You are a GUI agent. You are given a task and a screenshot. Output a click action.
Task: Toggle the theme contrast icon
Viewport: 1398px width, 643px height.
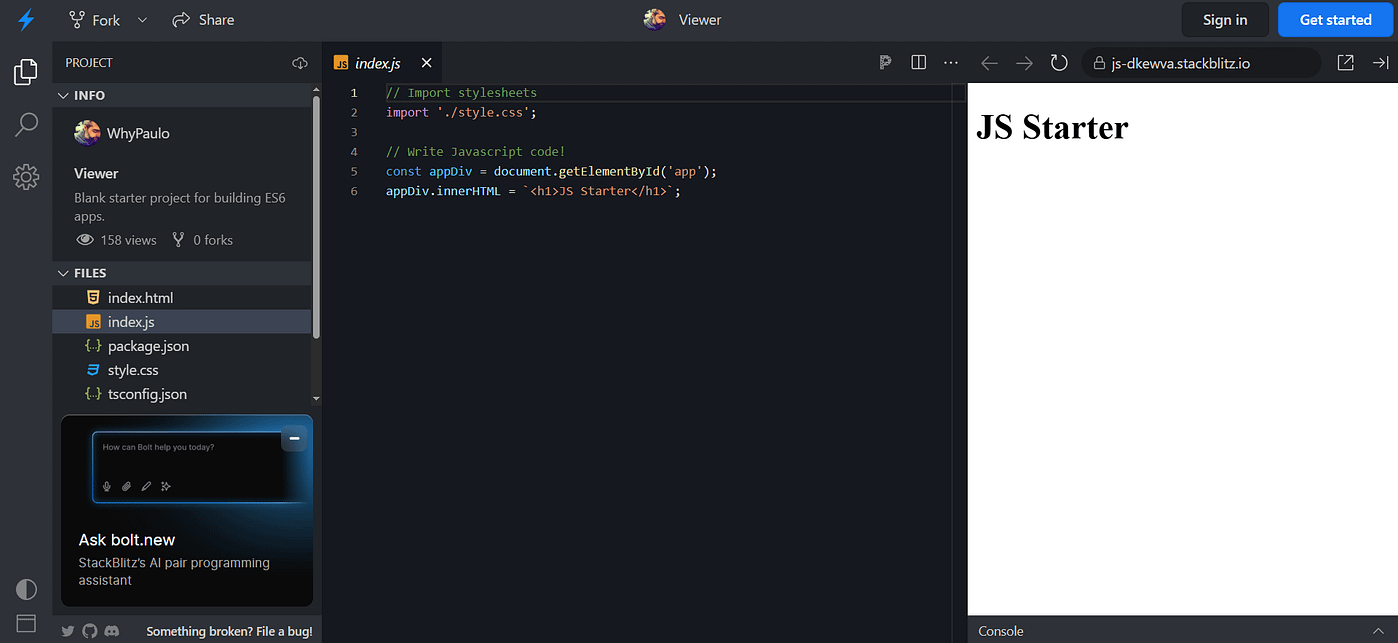pos(25,589)
